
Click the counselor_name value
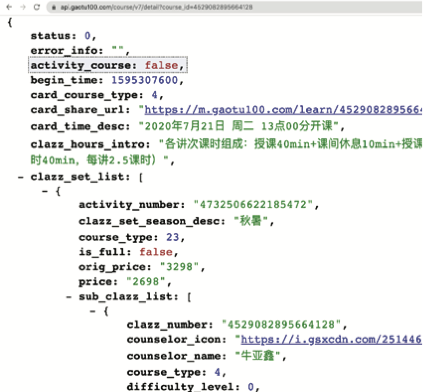[x=257, y=356]
